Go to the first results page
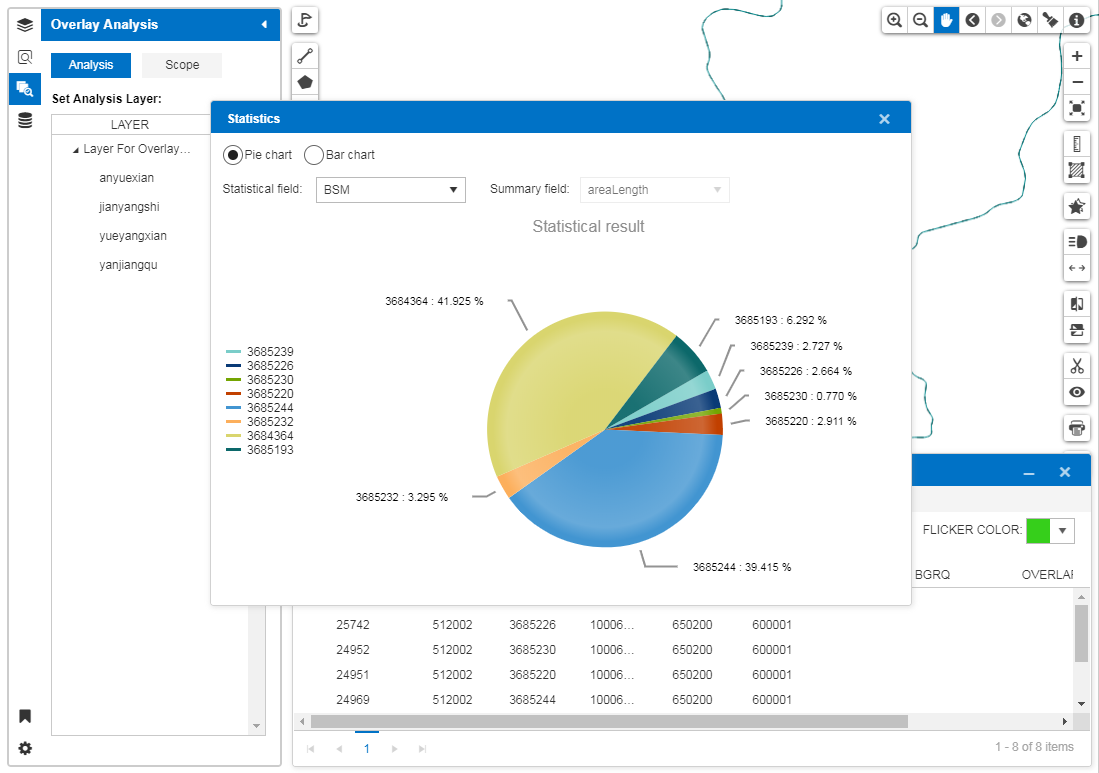1099x773 pixels. (310, 749)
